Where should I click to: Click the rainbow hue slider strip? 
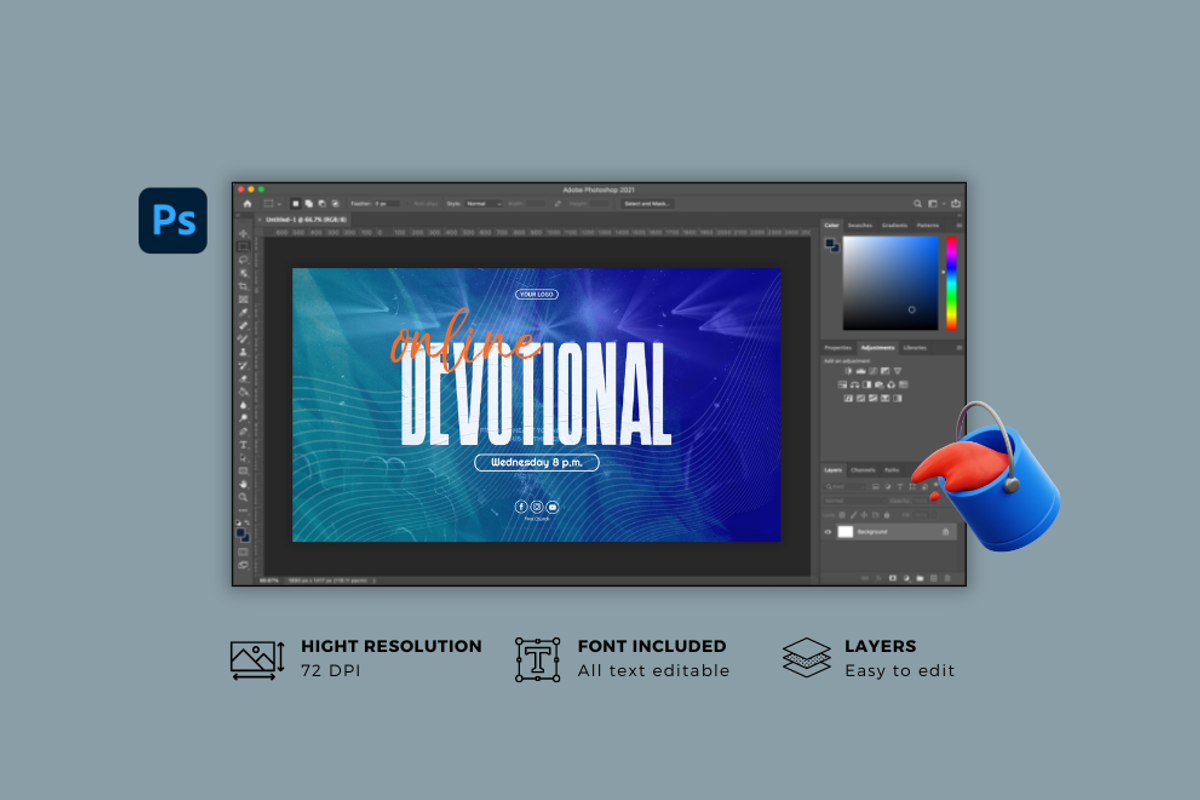tap(951, 283)
